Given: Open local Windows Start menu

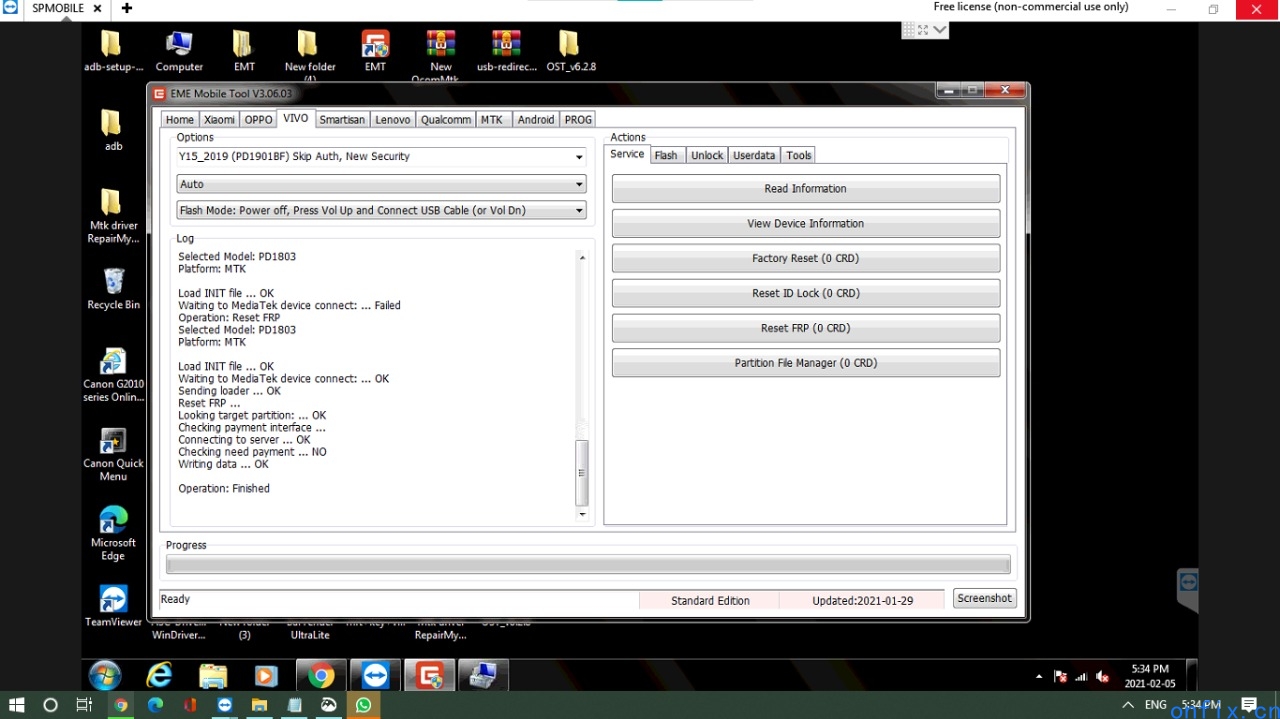Looking at the screenshot, I should coord(16,705).
